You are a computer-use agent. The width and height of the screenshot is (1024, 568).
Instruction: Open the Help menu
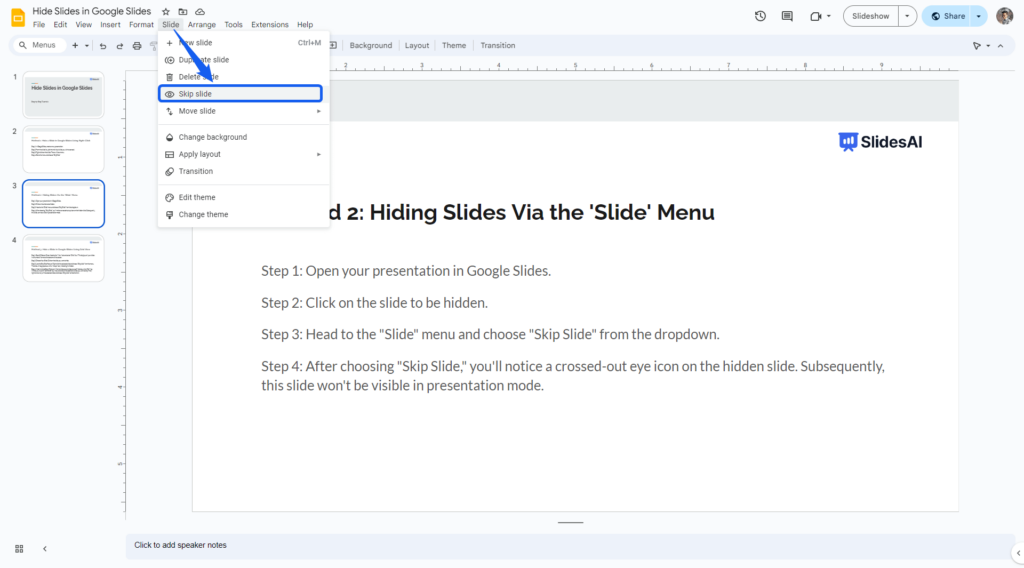coord(305,25)
